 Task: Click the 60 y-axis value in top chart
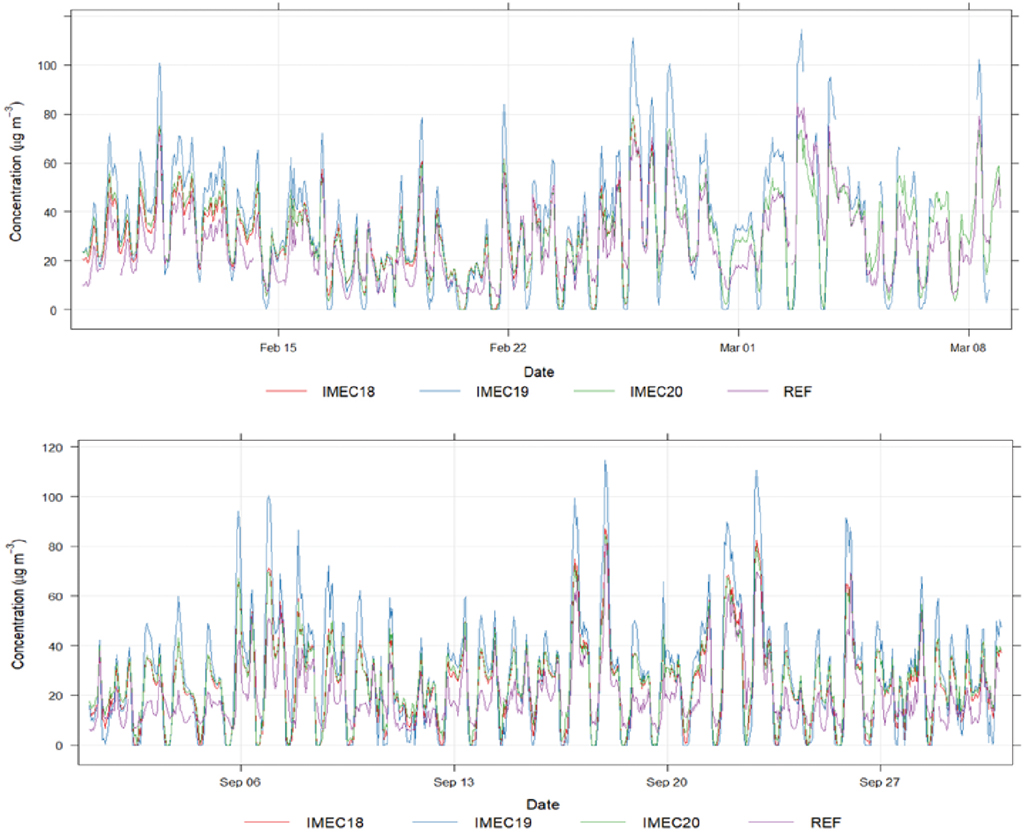(x=51, y=163)
